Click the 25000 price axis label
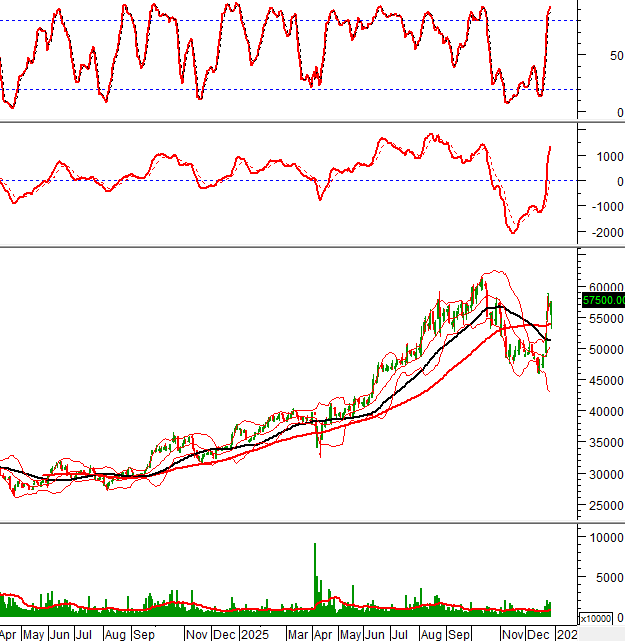Viewport: 625px width, 641px height. coord(601,505)
